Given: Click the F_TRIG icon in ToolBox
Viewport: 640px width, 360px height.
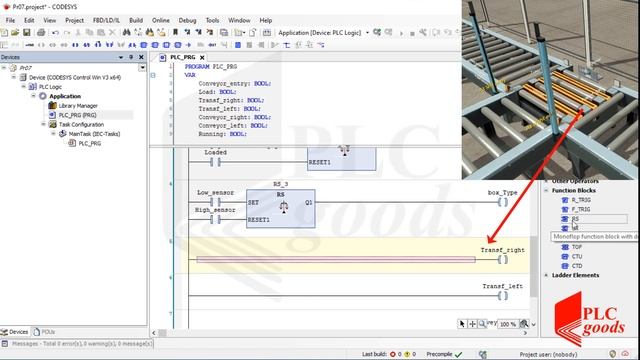Looking at the screenshot, I should [x=565, y=209].
